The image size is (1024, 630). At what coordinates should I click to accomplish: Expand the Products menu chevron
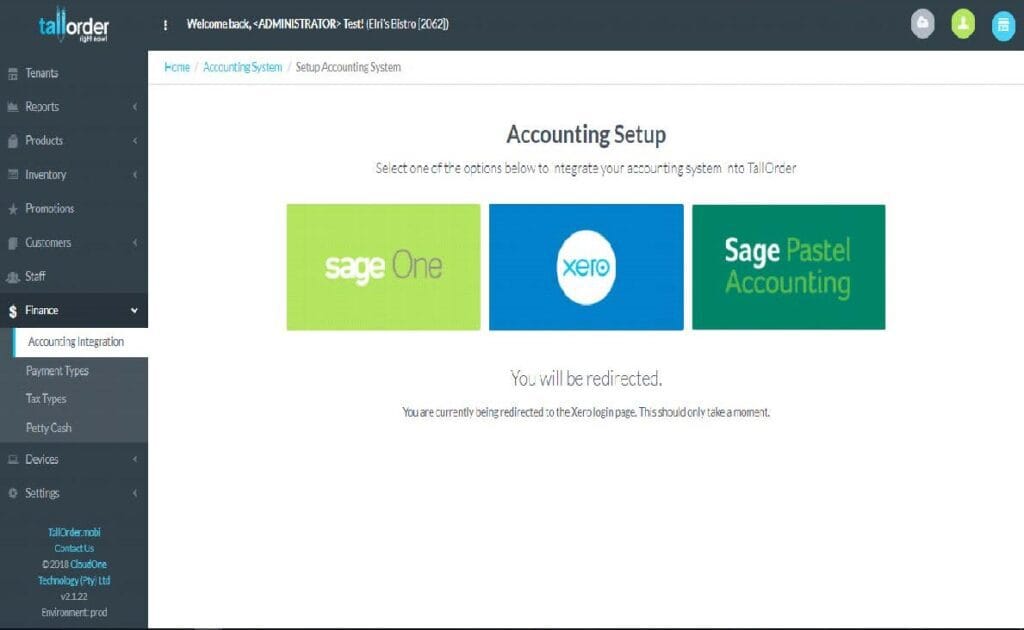(x=135, y=140)
